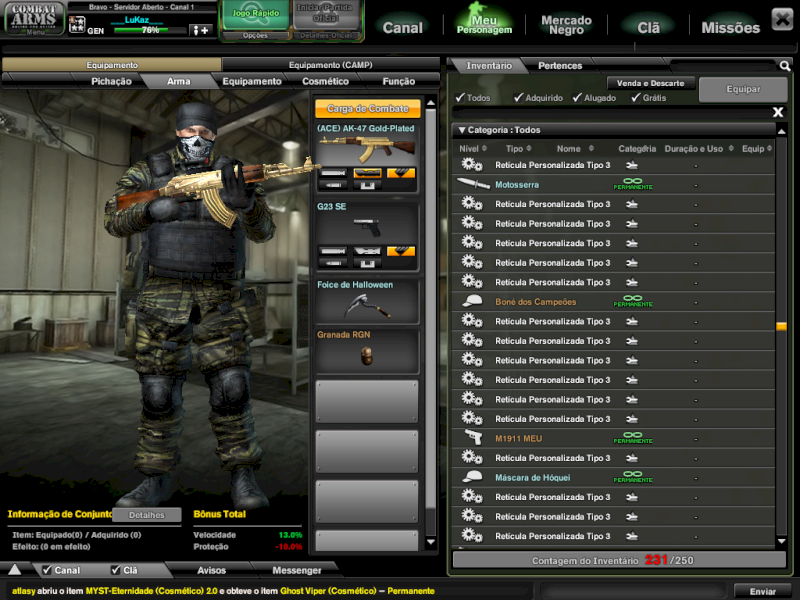Open the Mercado Negro menu
Screen dimensions: 800x600
(x=566, y=25)
